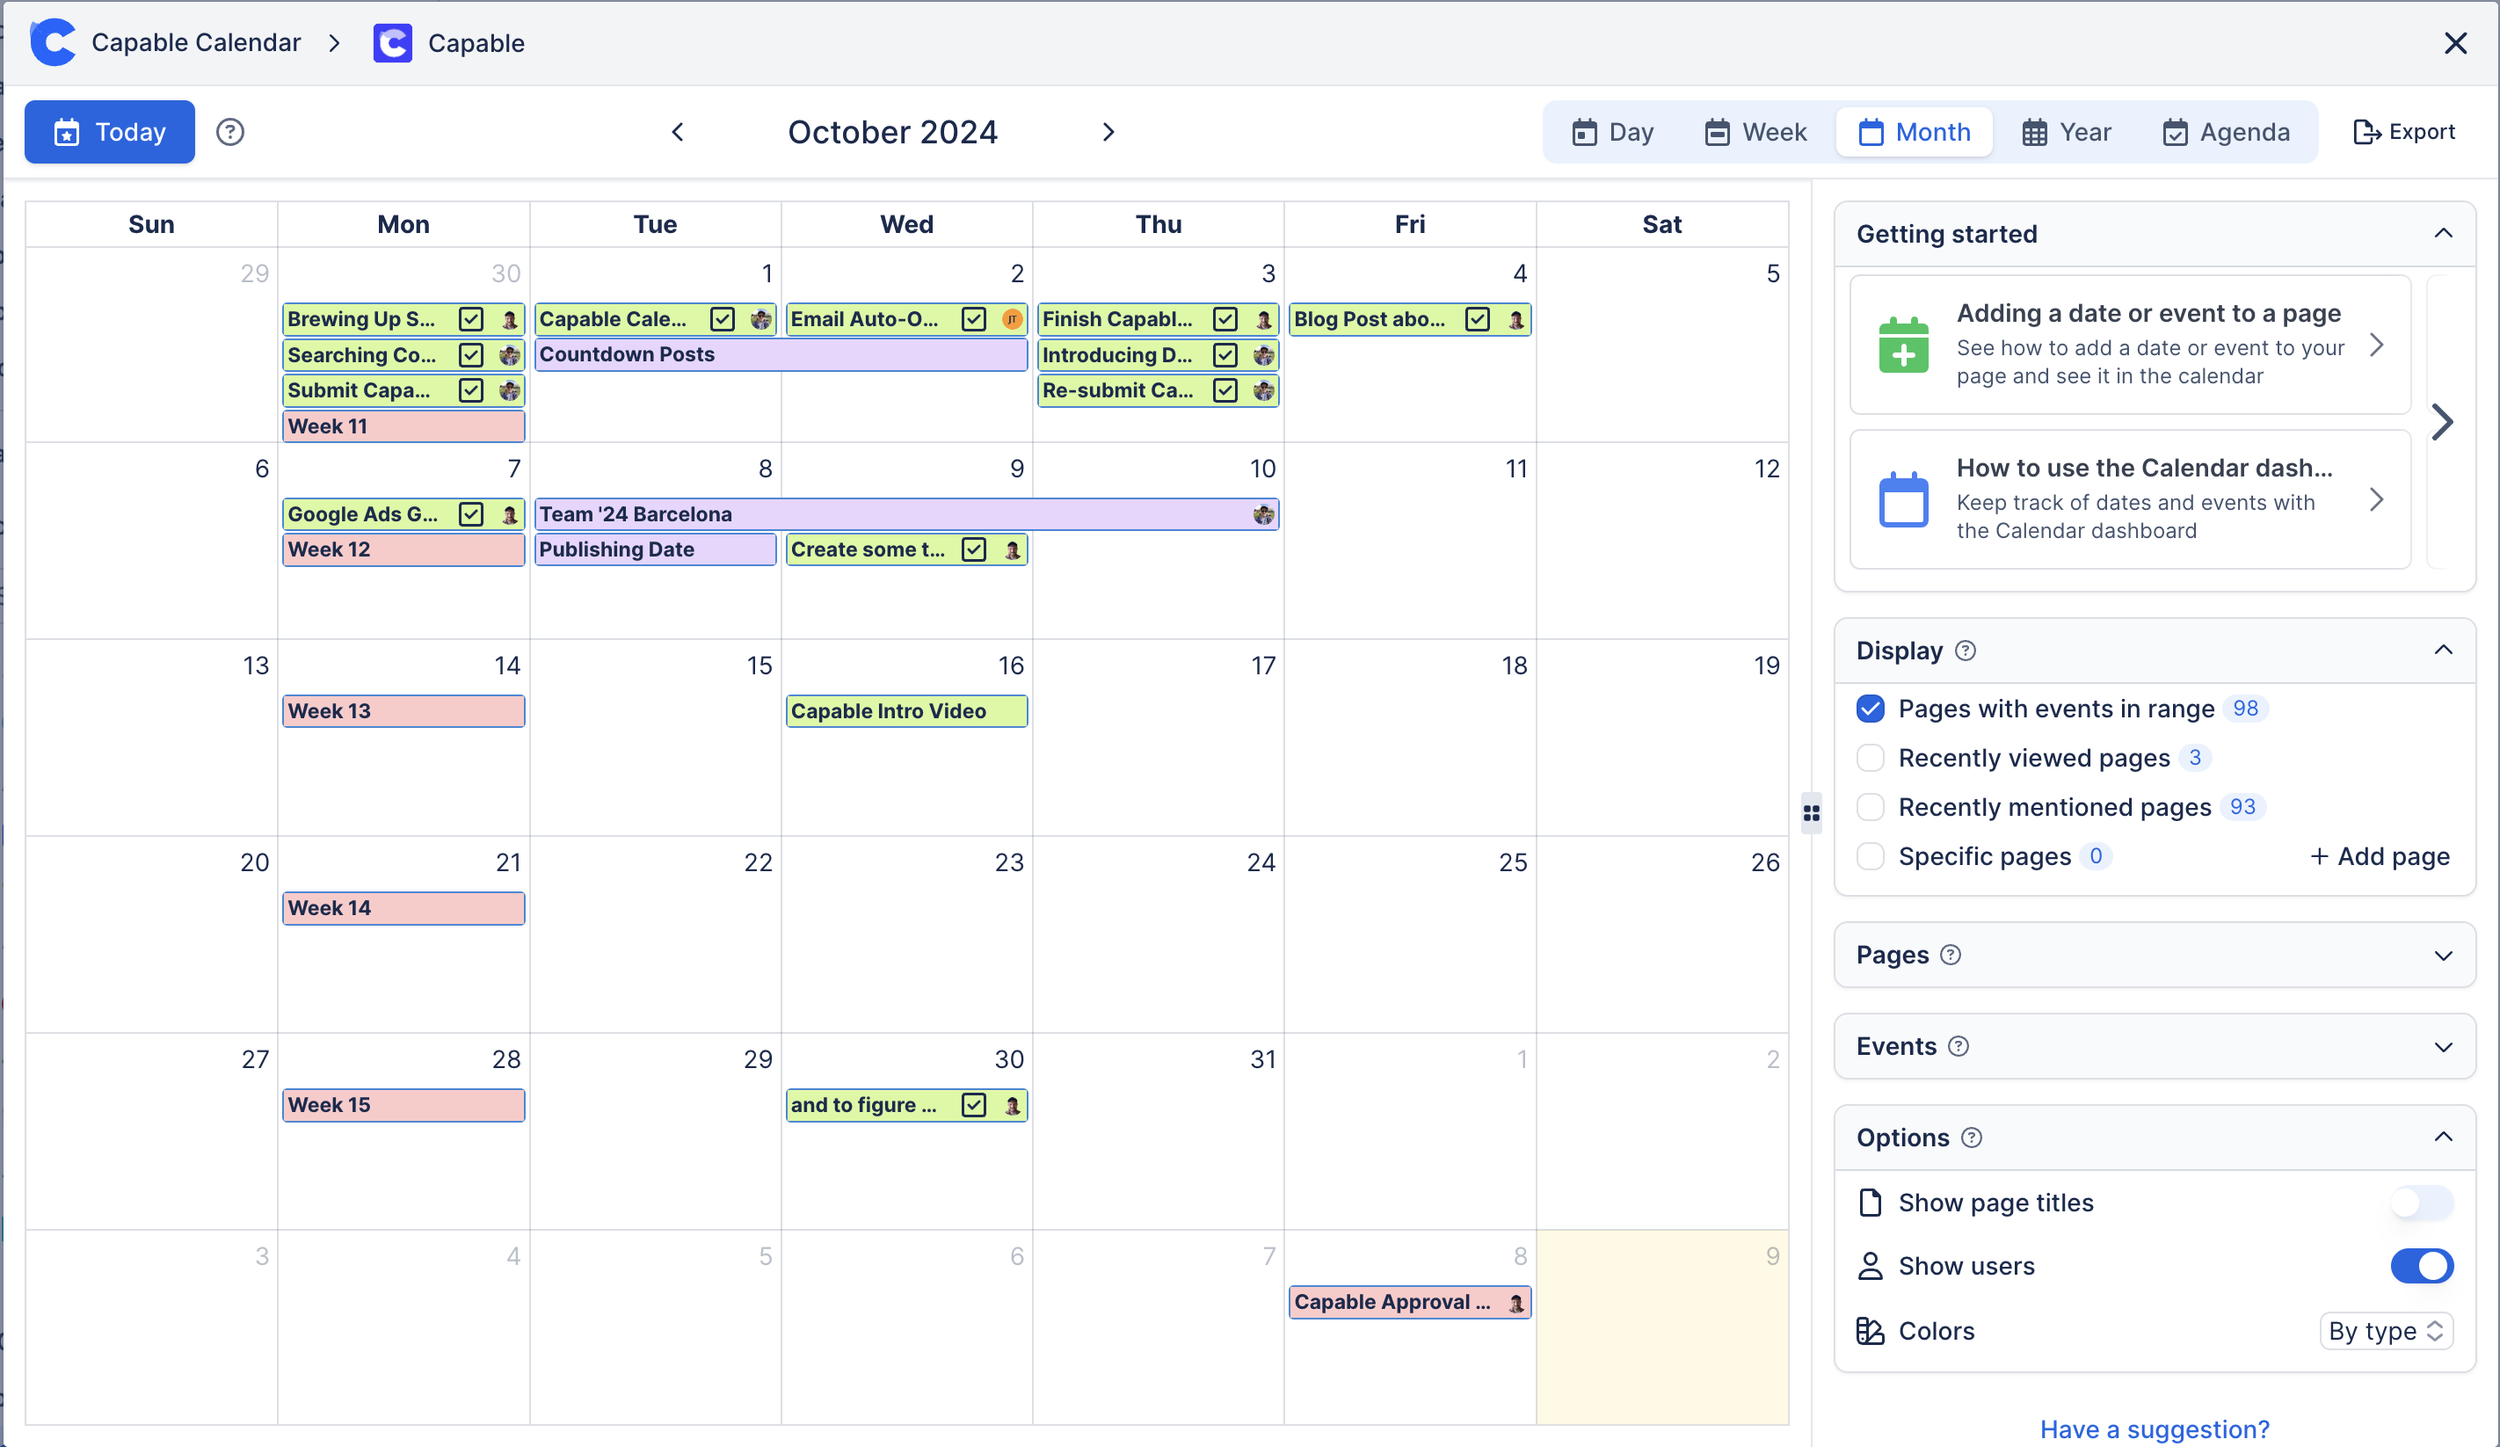Open the Countdown Posts event

[781, 354]
